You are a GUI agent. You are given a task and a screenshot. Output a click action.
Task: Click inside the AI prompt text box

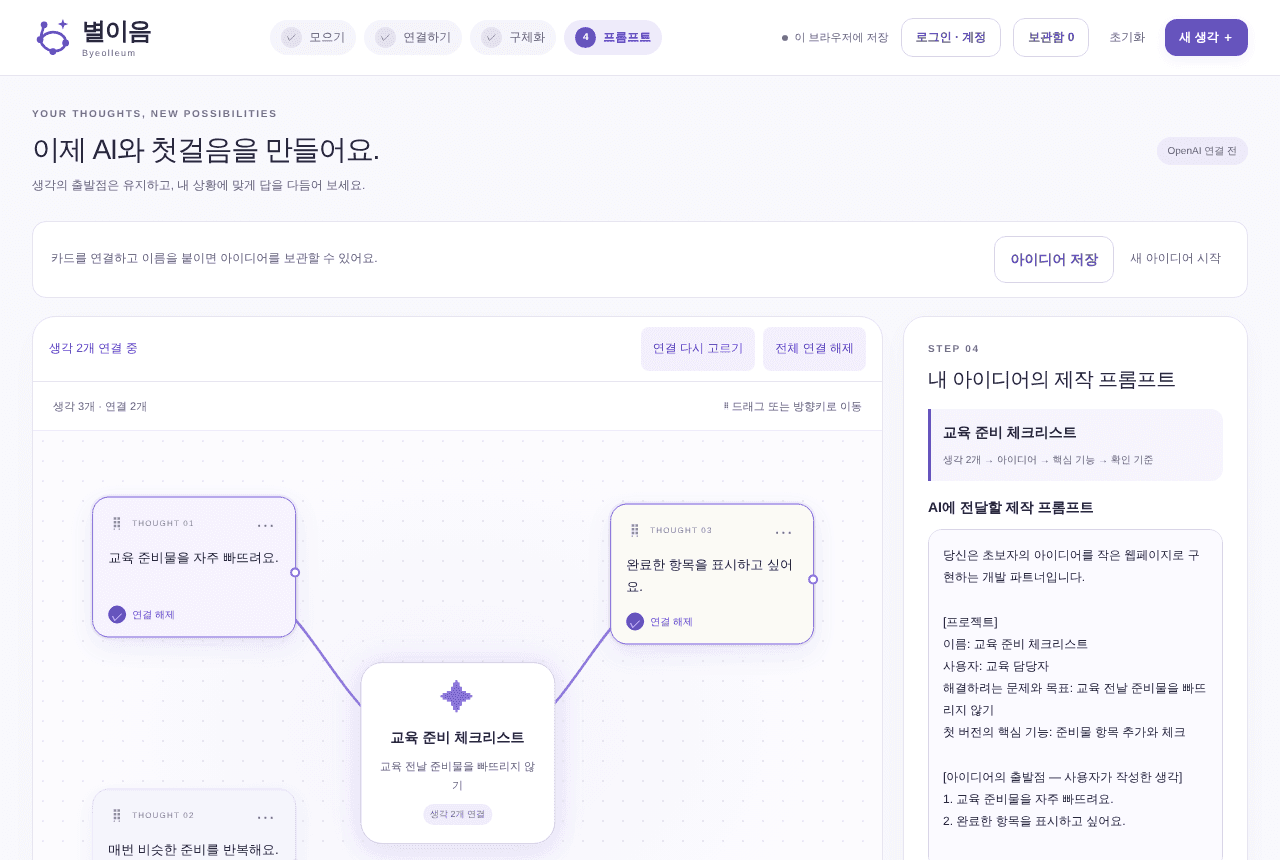point(1075,695)
